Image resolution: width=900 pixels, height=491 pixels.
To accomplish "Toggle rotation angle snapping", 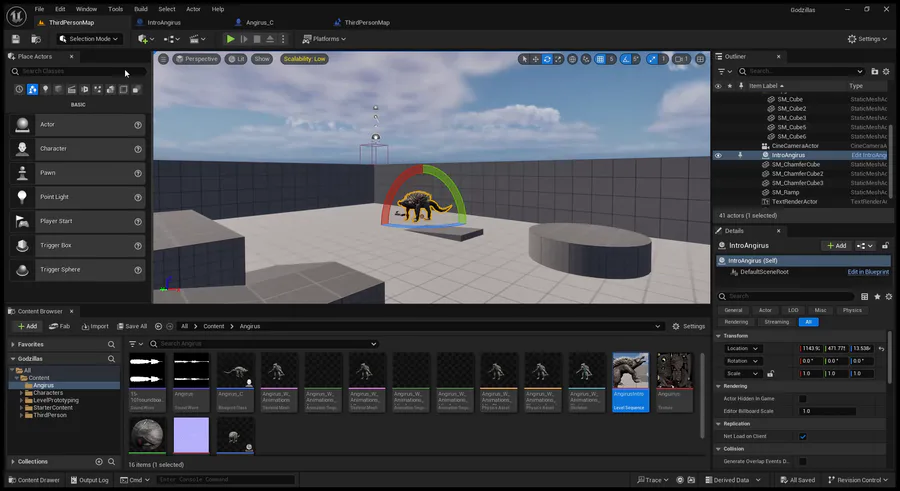I will (x=626, y=59).
